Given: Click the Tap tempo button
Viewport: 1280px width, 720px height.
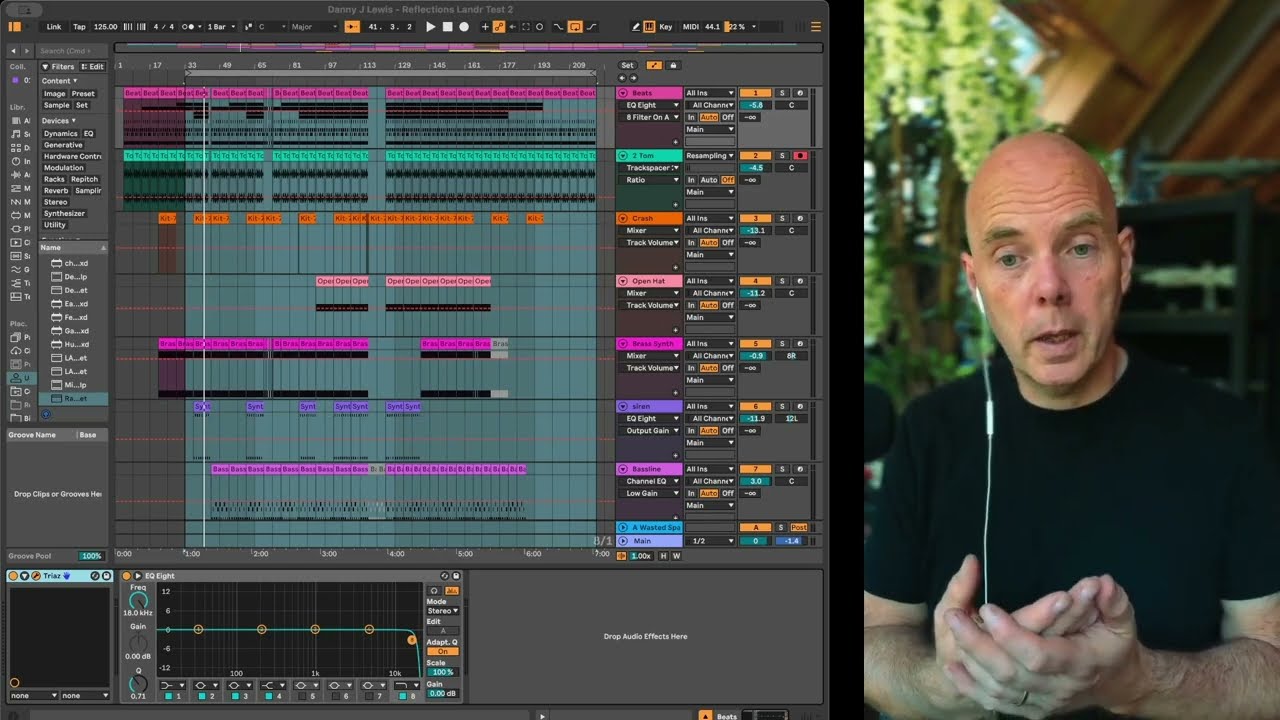Looking at the screenshot, I should click(79, 27).
